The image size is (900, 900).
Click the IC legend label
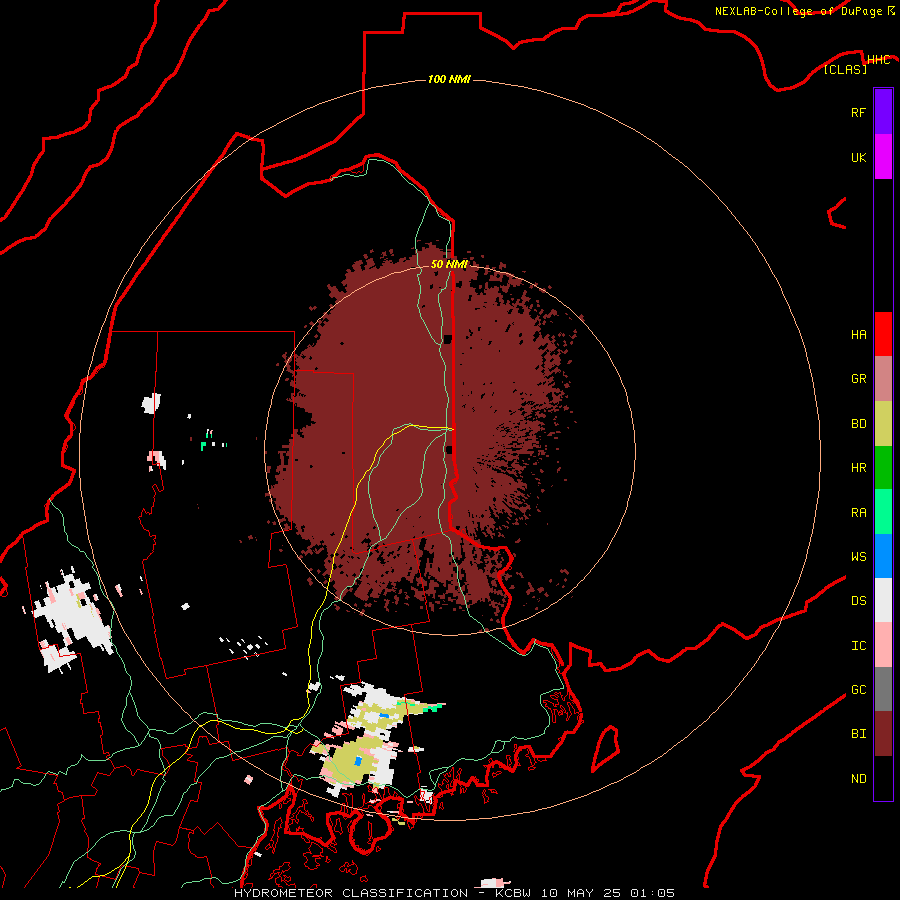[x=858, y=646]
